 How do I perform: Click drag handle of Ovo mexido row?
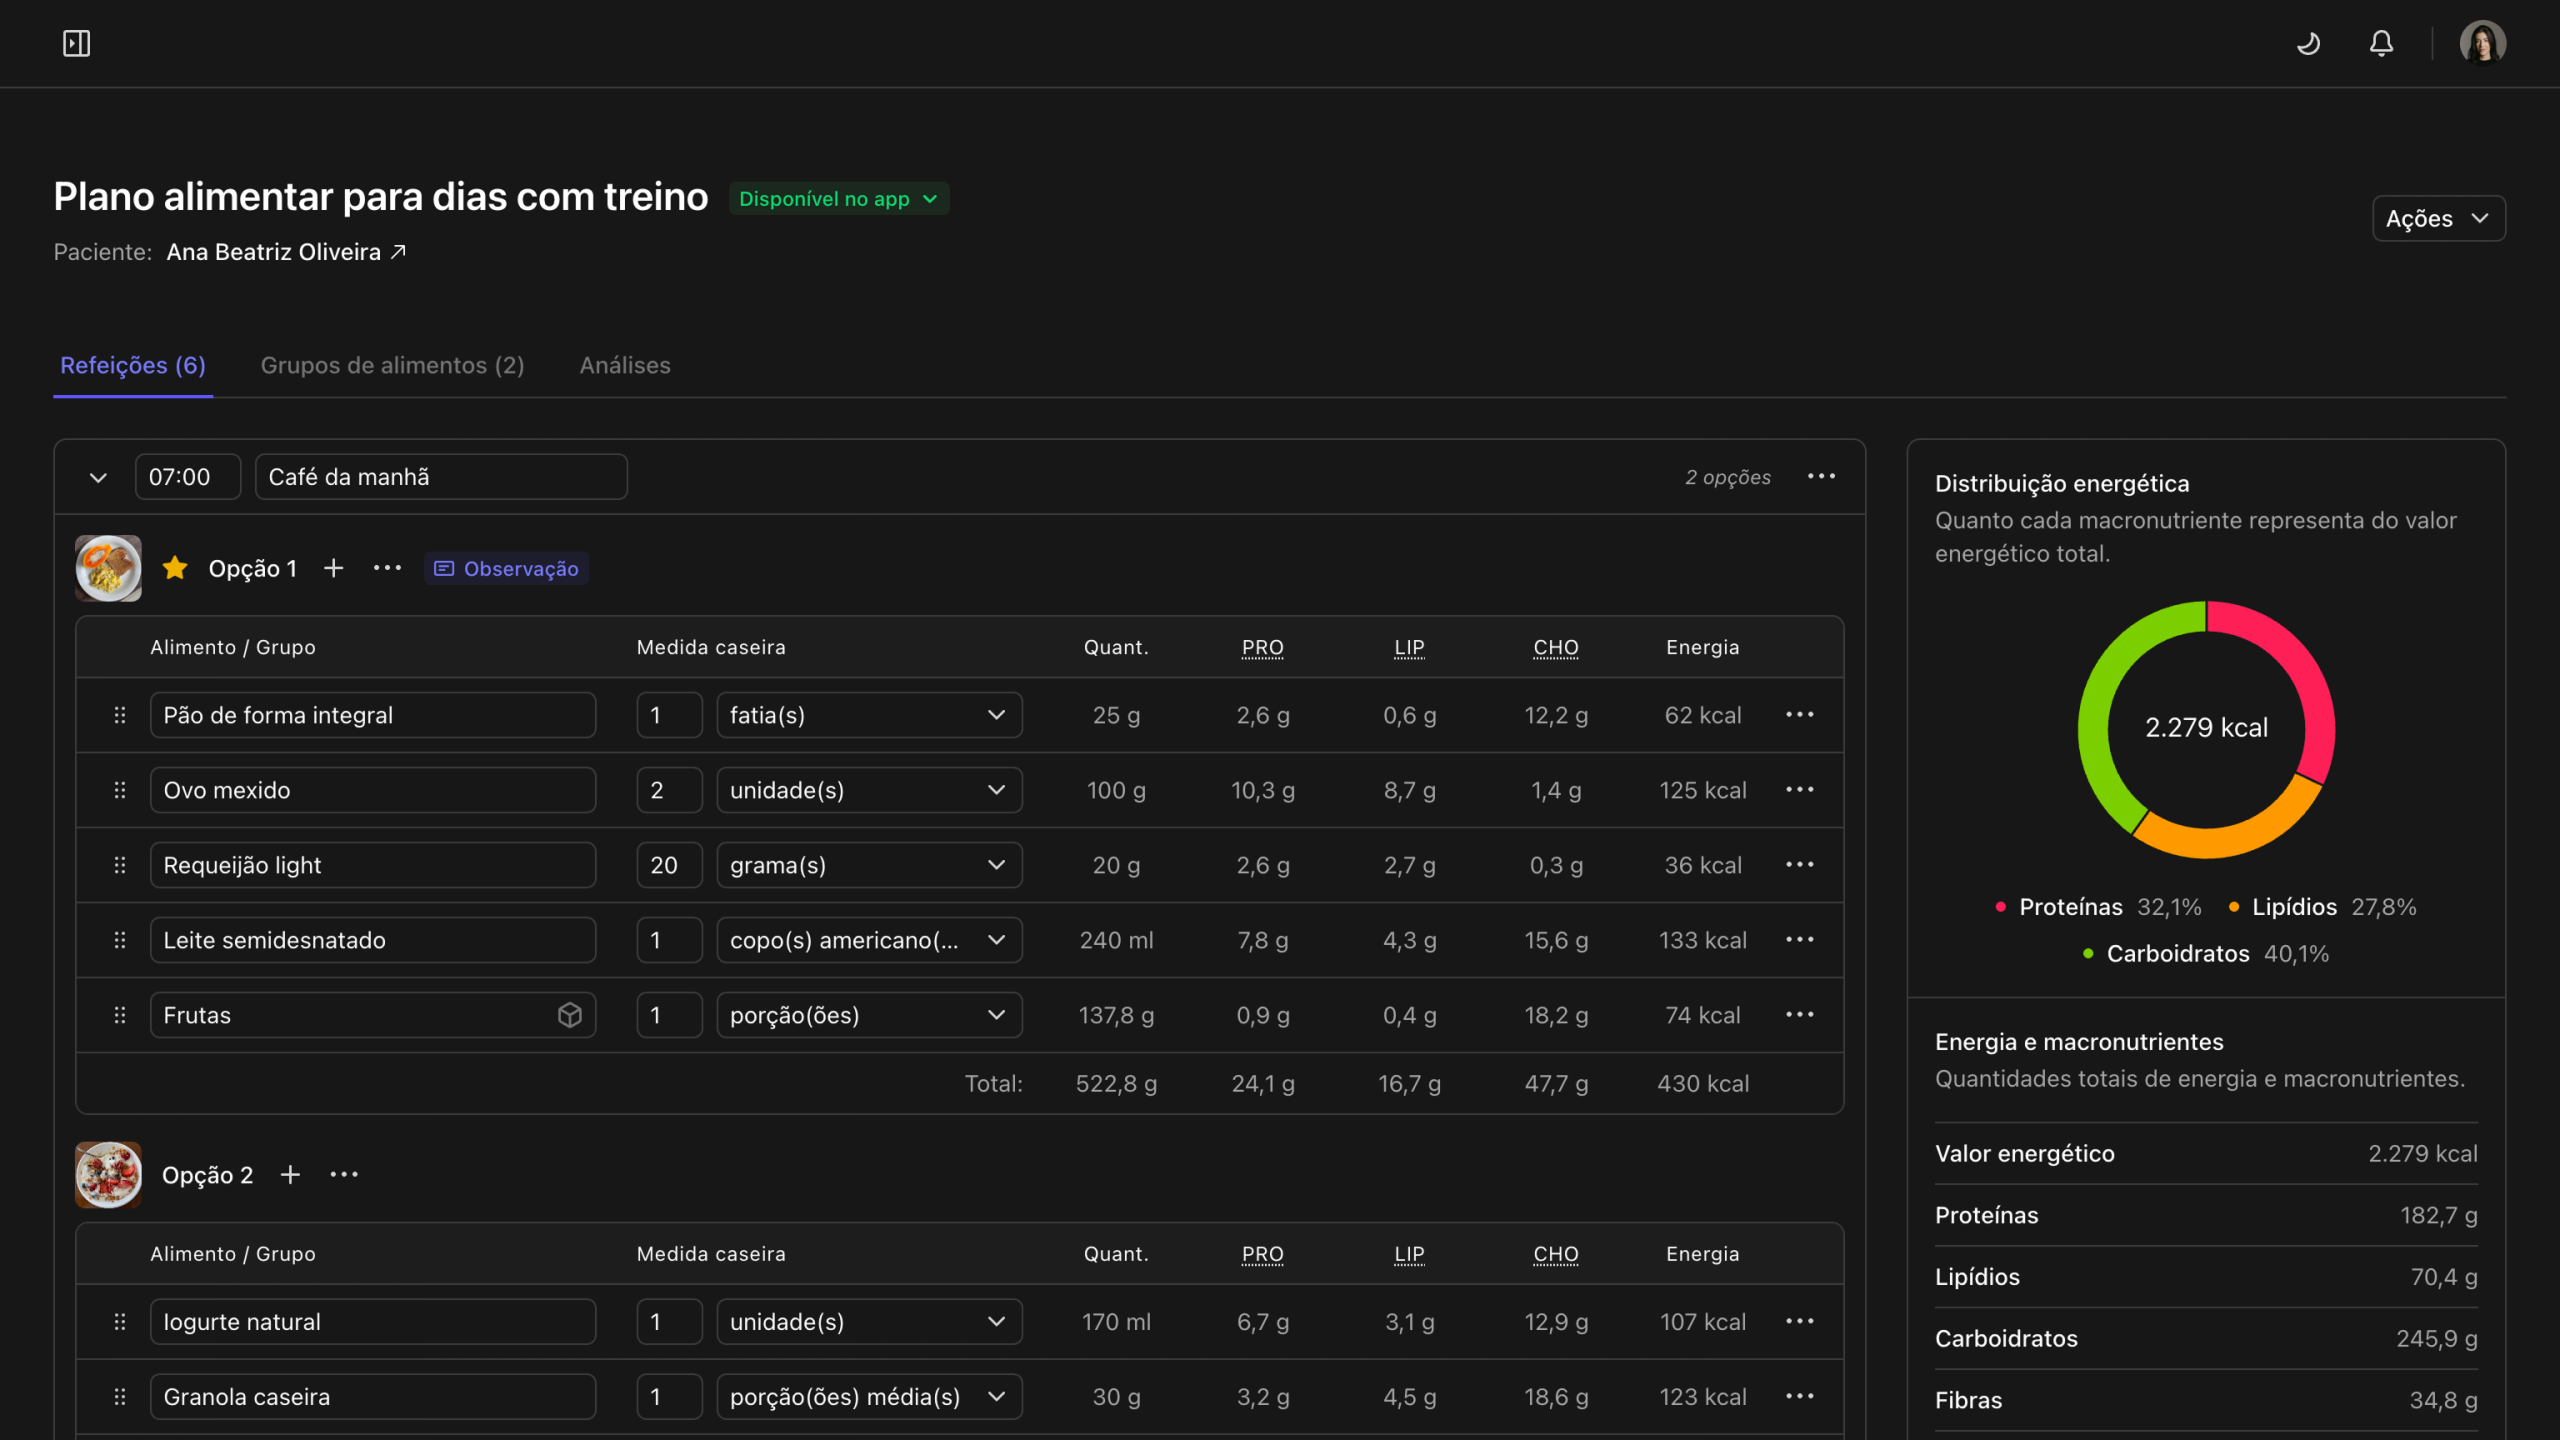120,790
